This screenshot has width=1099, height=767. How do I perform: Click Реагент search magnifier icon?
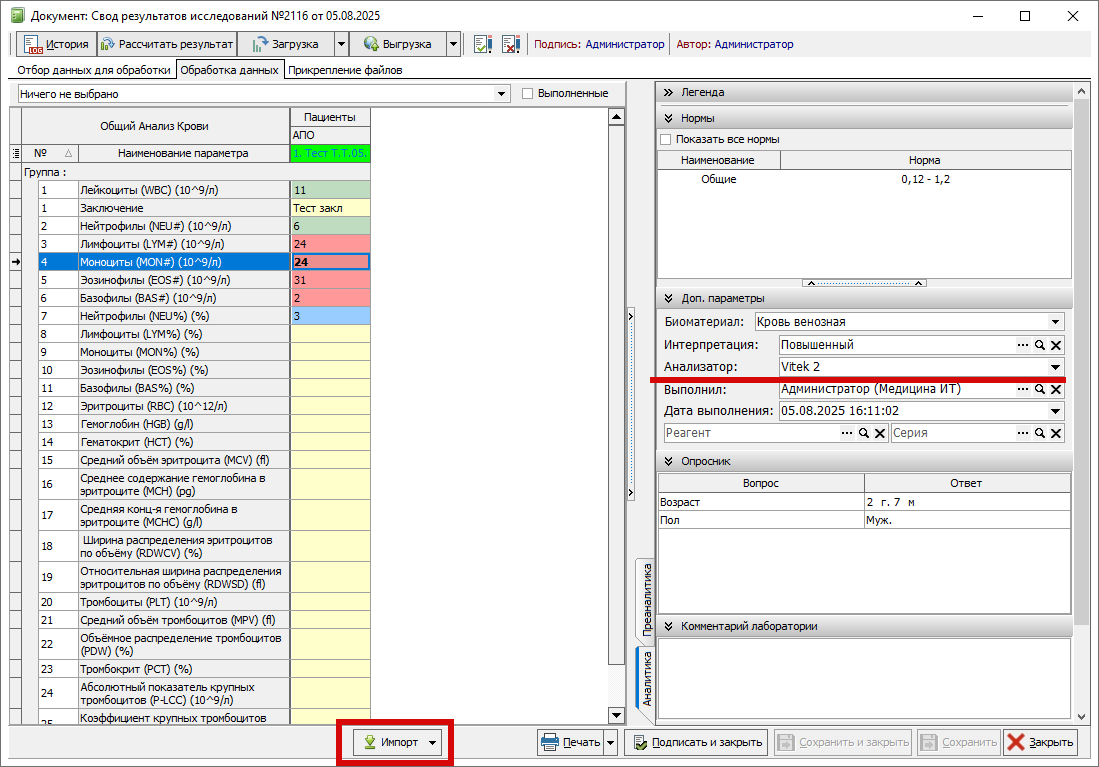(864, 433)
